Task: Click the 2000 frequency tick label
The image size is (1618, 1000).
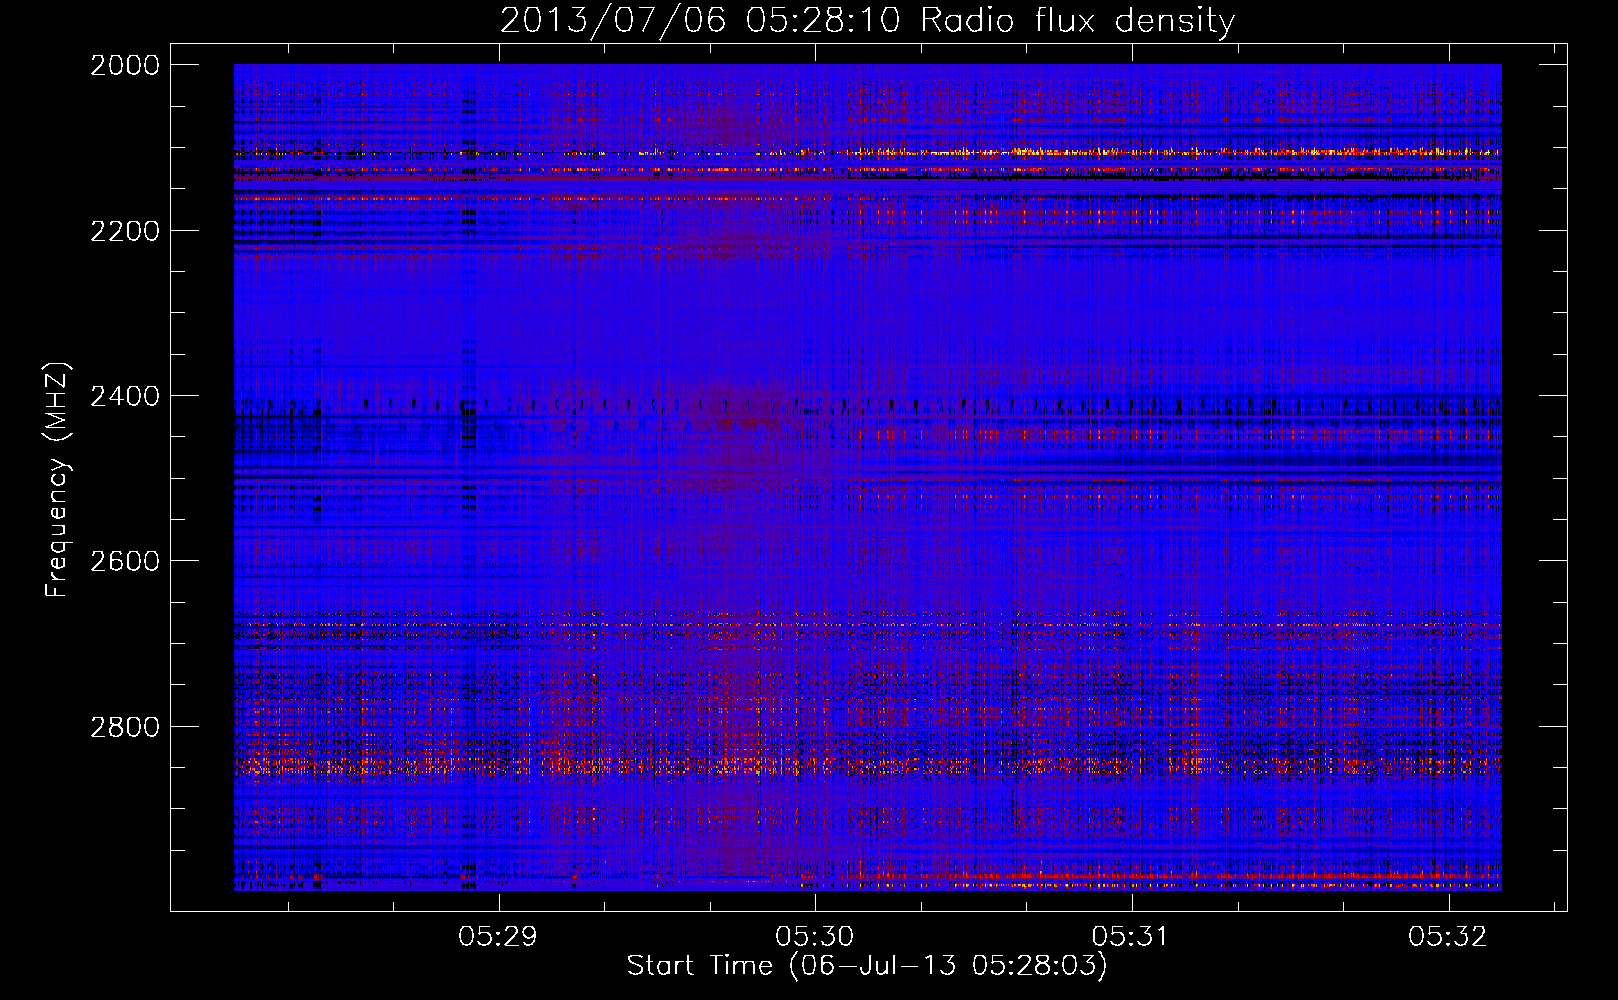Action: pyautogui.click(x=125, y=65)
